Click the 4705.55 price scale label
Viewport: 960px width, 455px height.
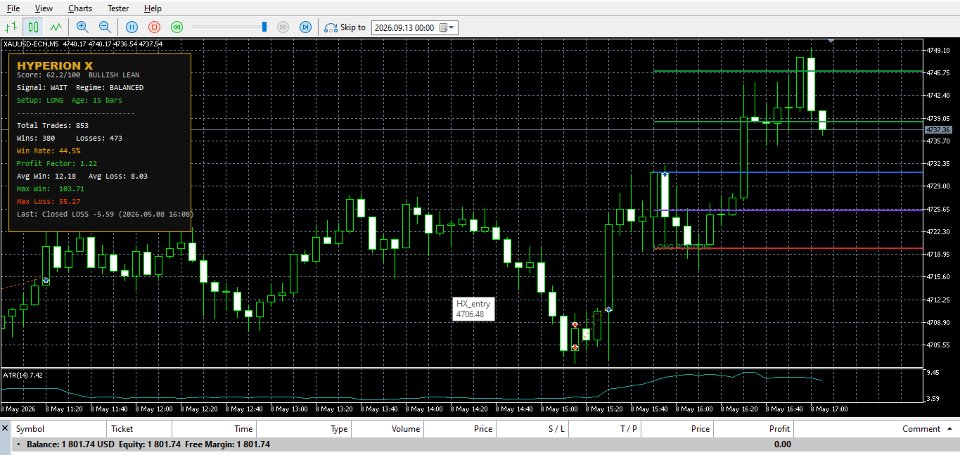coord(937,345)
